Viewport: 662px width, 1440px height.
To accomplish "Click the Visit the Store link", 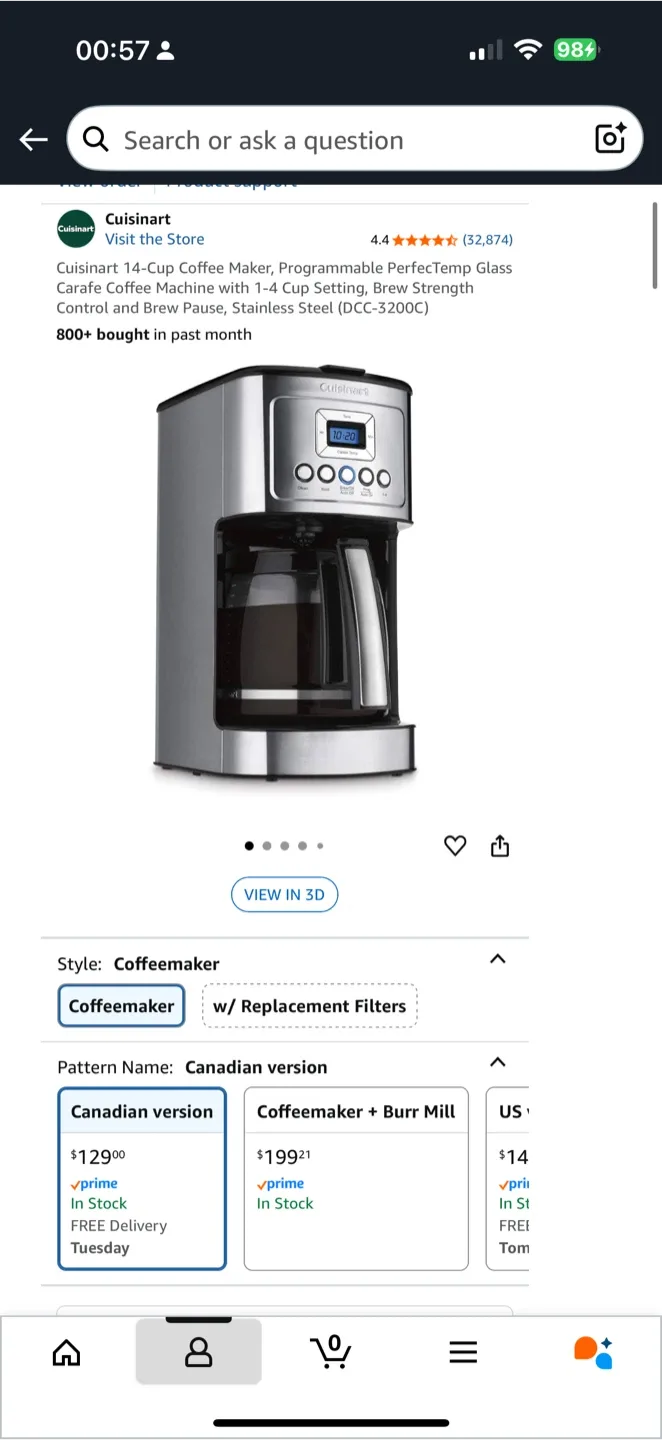I will click(x=155, y=239).
